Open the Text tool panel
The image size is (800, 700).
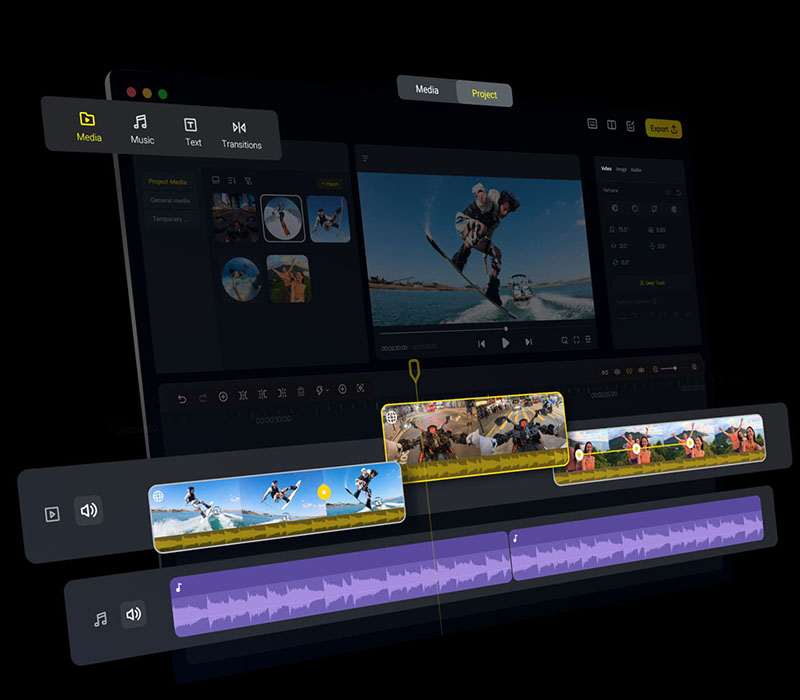tap(192, 132)
